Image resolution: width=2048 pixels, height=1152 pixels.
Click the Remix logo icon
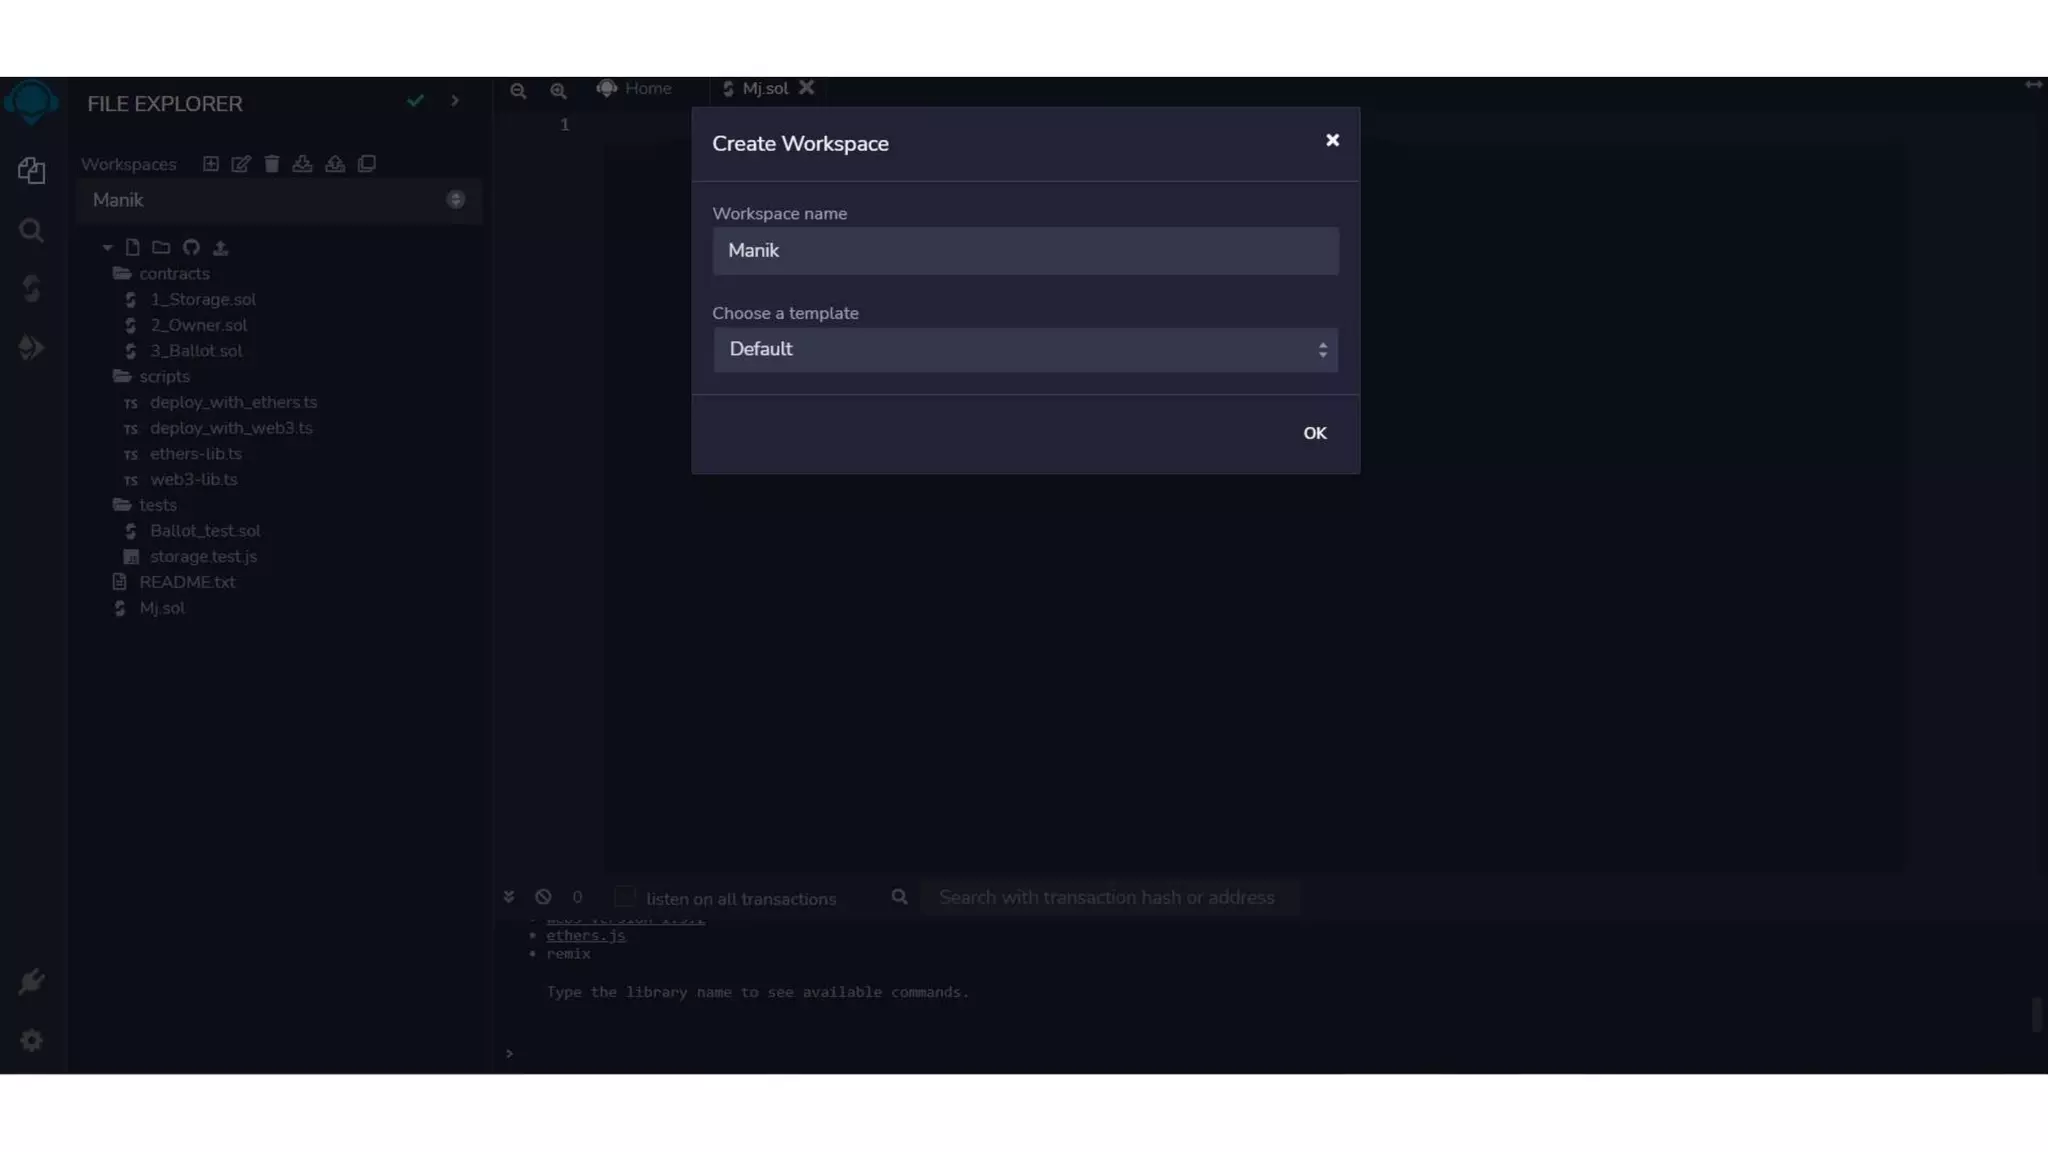(32, 102)
